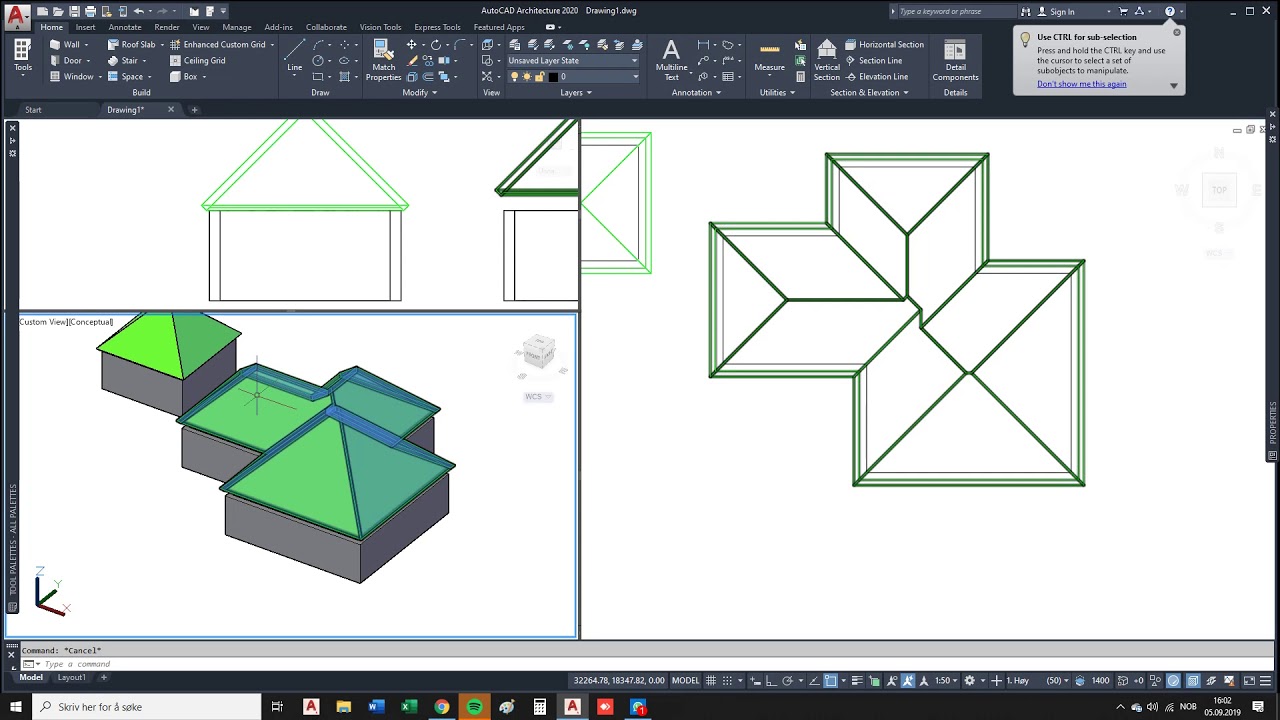Viewport: 1280px width, 720px height.
Task: Toggle object snap in status bar
Action: (x=831, y=681)
